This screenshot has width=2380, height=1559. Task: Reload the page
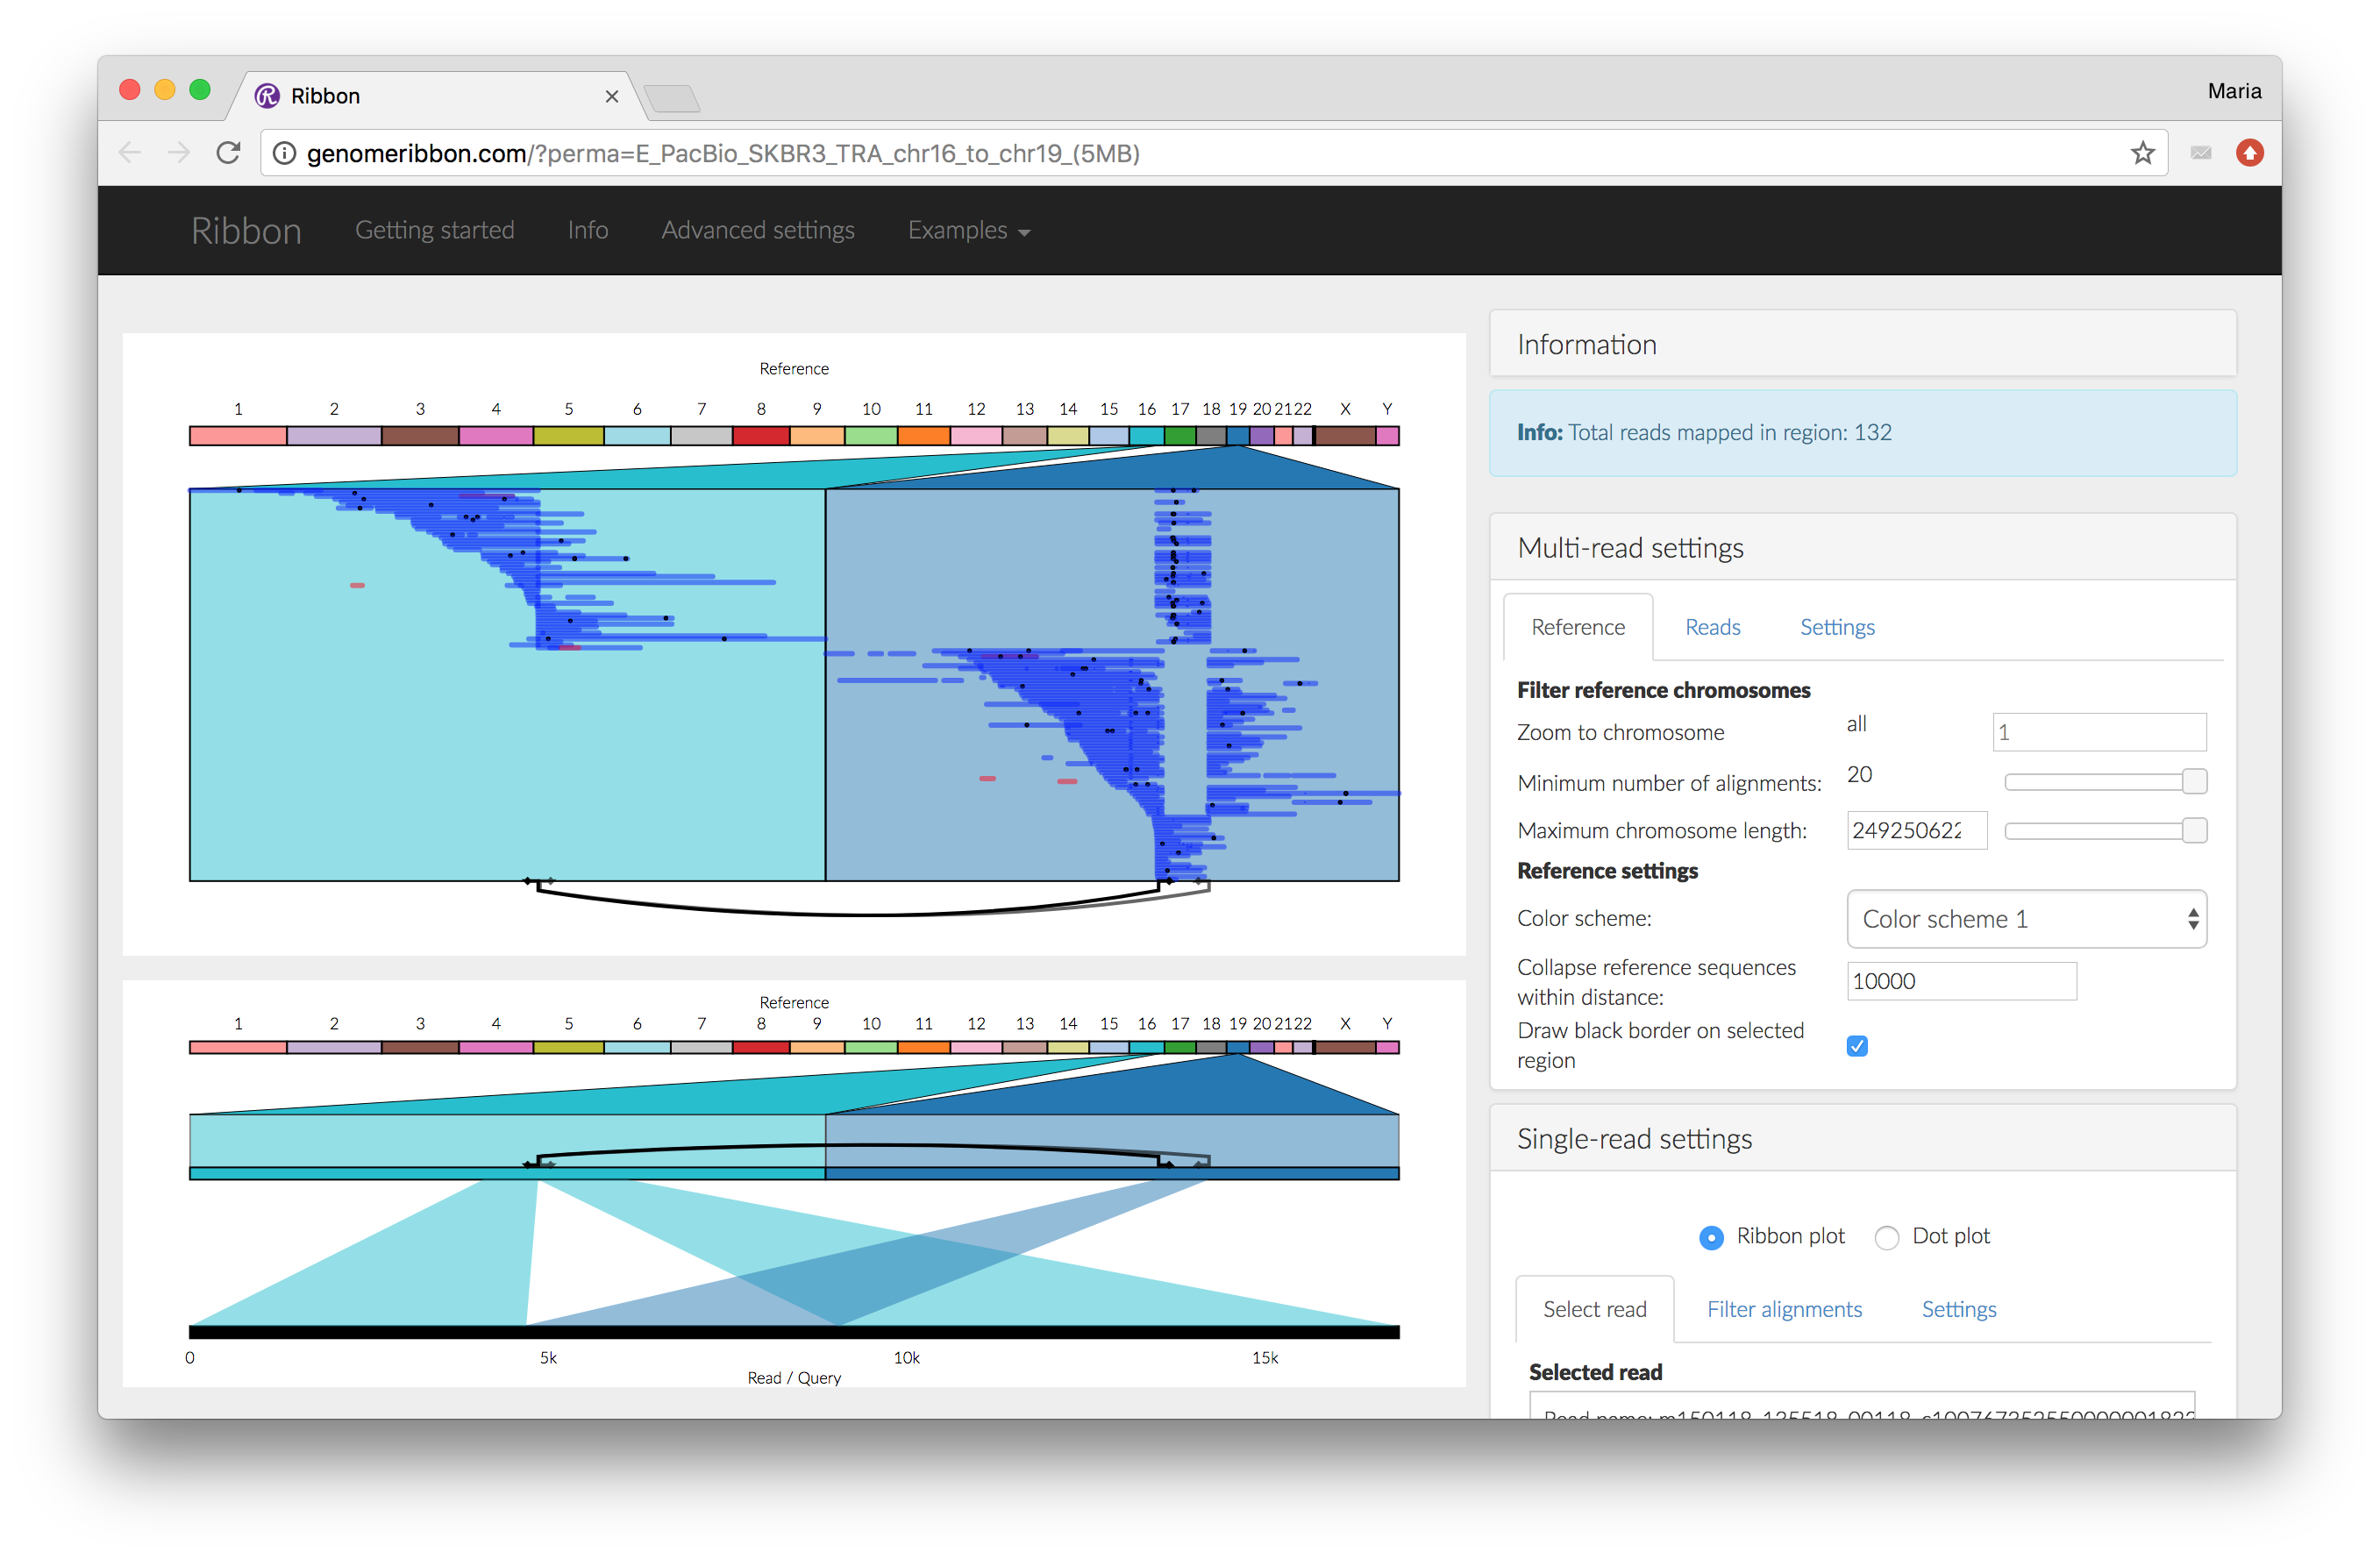tap(228, 152)
